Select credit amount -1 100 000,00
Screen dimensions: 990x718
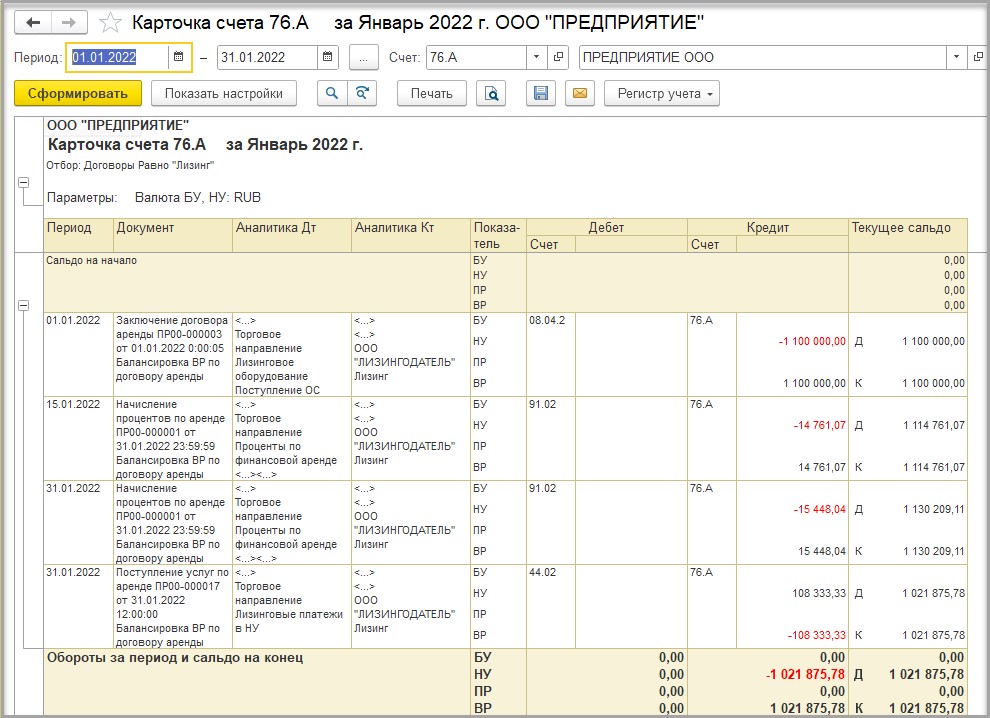point(811,342)
